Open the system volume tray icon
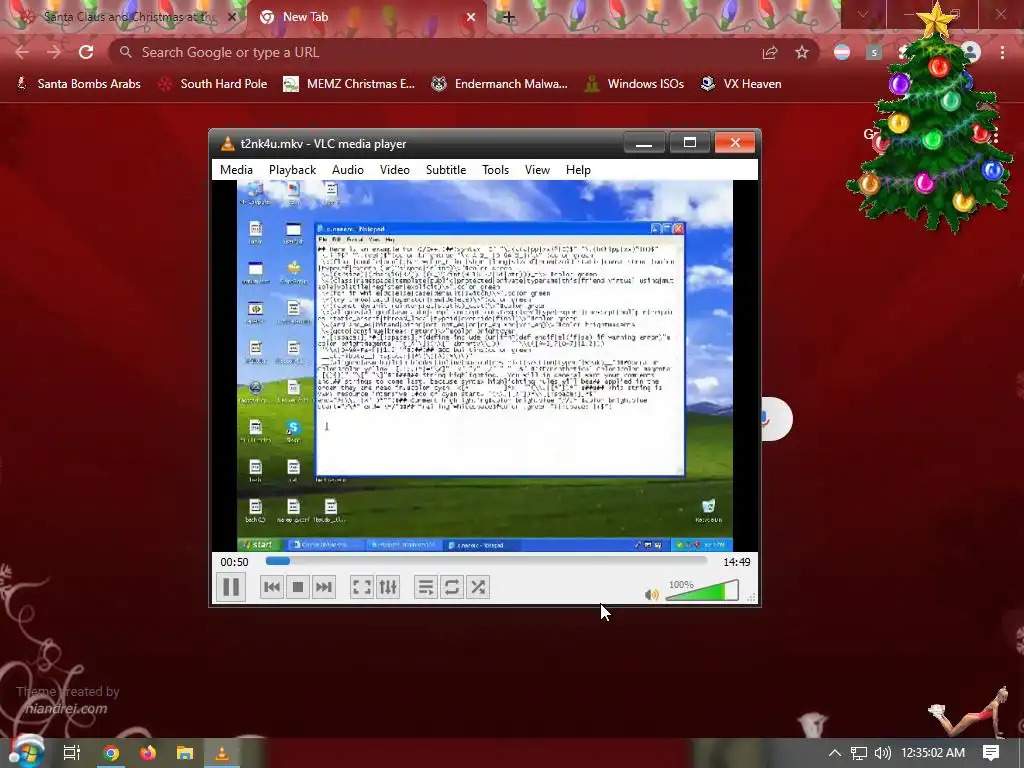 click(x=882, y=753)
